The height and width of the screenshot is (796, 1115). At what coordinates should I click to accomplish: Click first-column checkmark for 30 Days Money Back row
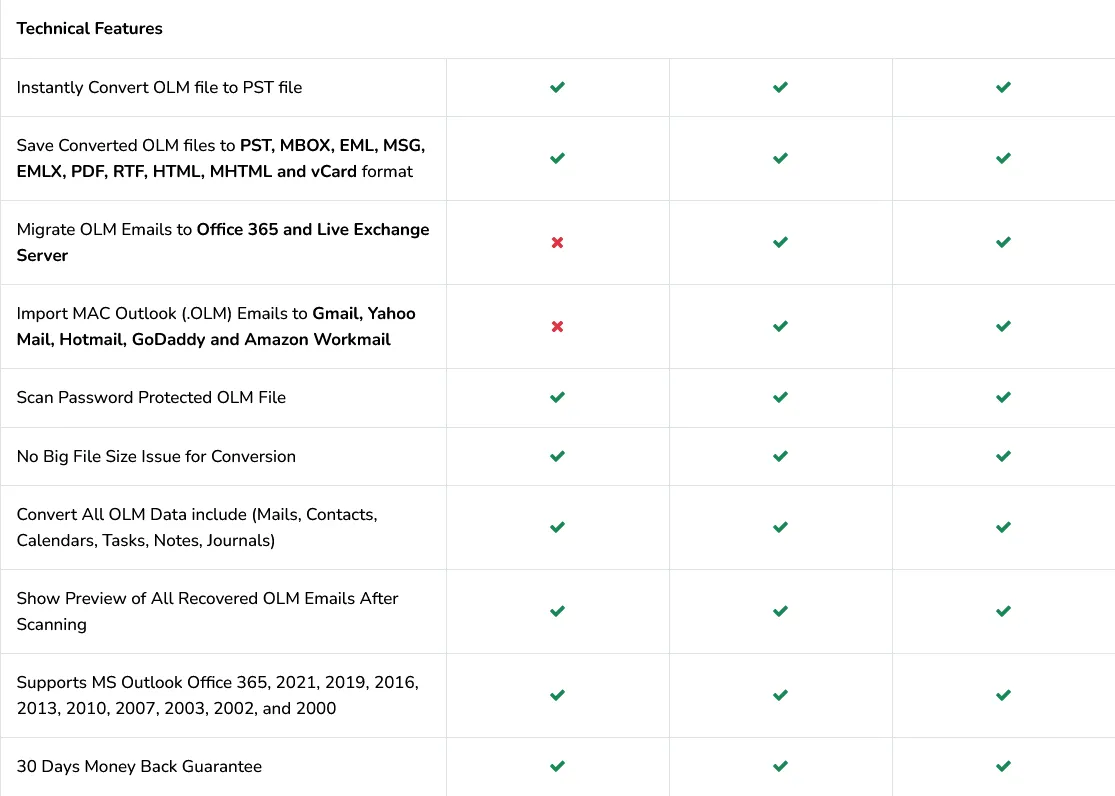[557, 766]
